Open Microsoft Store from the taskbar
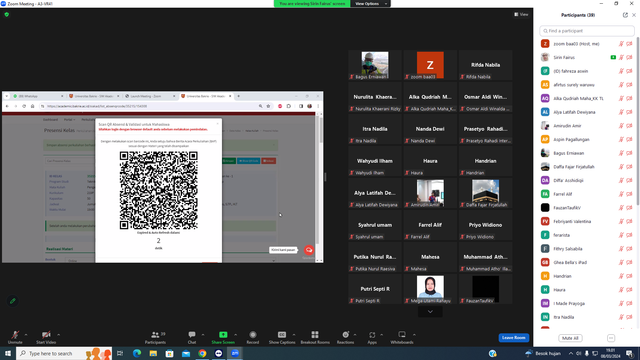The image size is (640, 360). (169, 353)
